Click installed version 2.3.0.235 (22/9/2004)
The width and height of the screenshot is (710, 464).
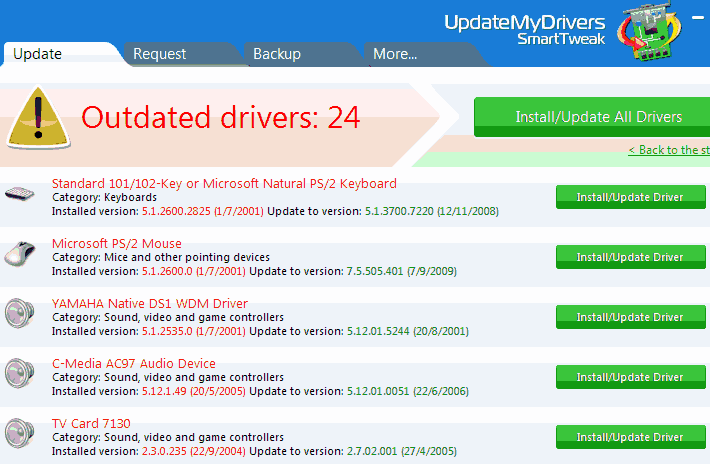click(x=194, y=451)
